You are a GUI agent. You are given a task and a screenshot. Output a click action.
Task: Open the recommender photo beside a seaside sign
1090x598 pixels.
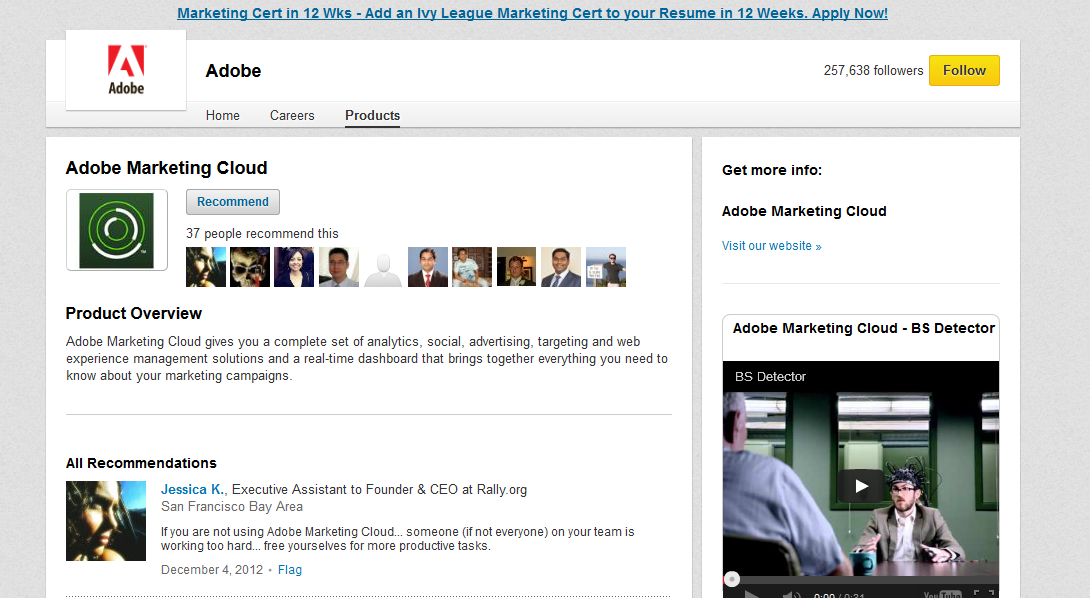coord(606,267)
